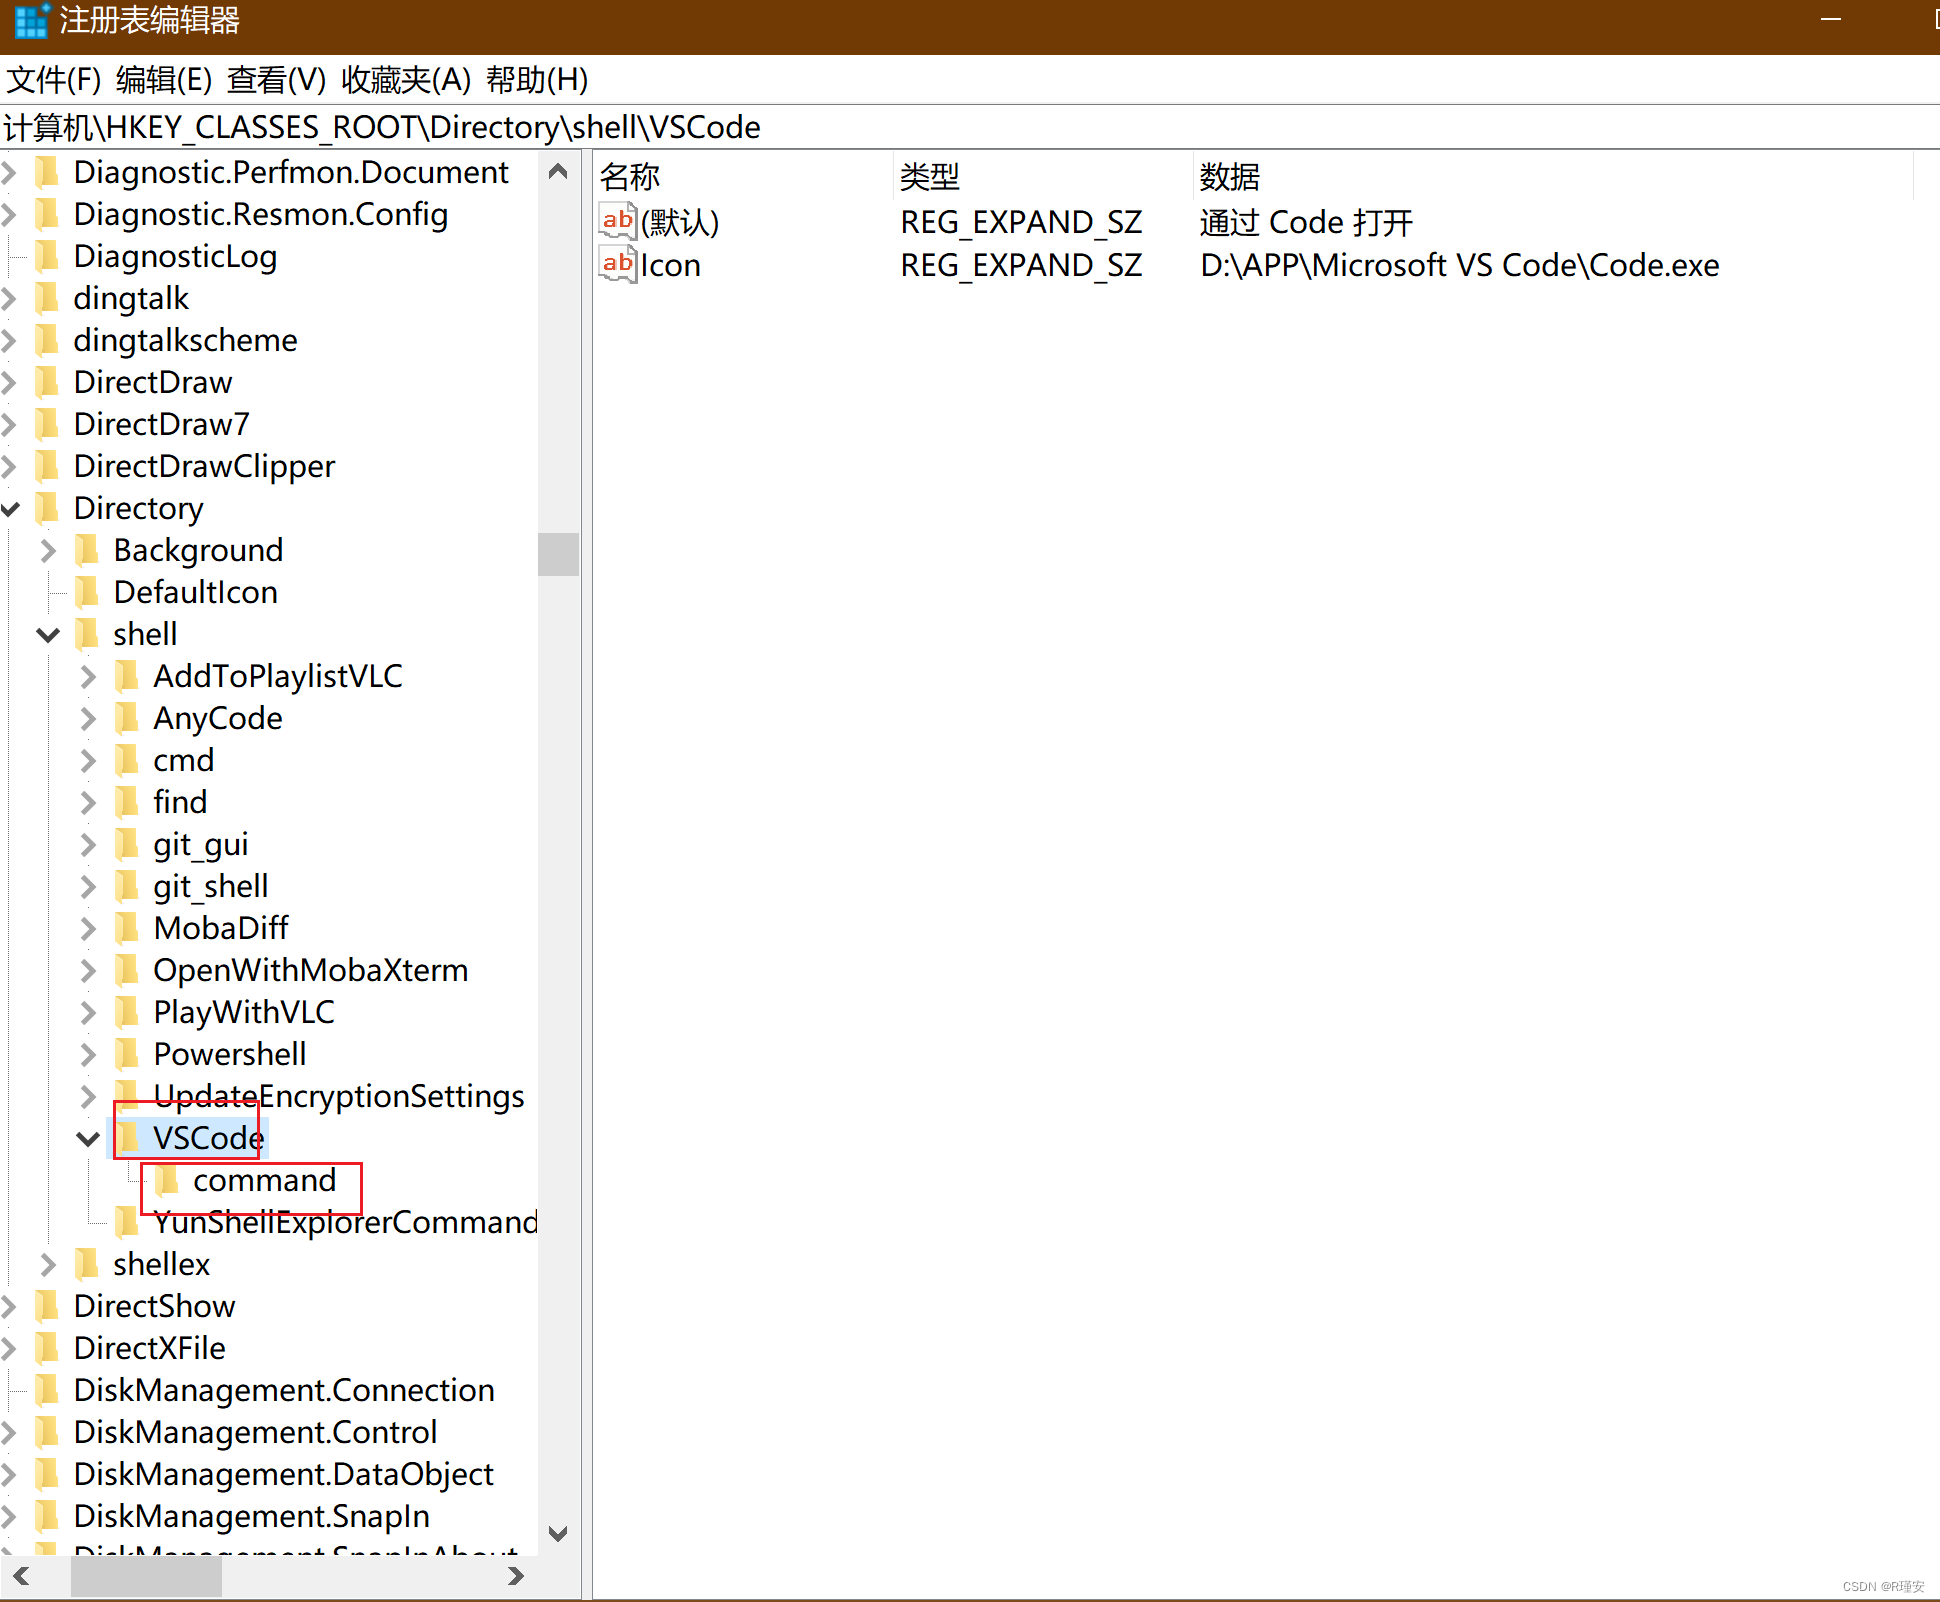
Task: Collapse the VSCode tree node
Action: click(88, 1138)
